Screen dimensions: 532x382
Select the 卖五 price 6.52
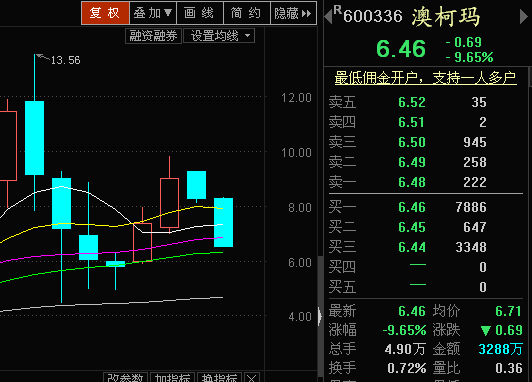pyautogui.click(x=412, y=102)
